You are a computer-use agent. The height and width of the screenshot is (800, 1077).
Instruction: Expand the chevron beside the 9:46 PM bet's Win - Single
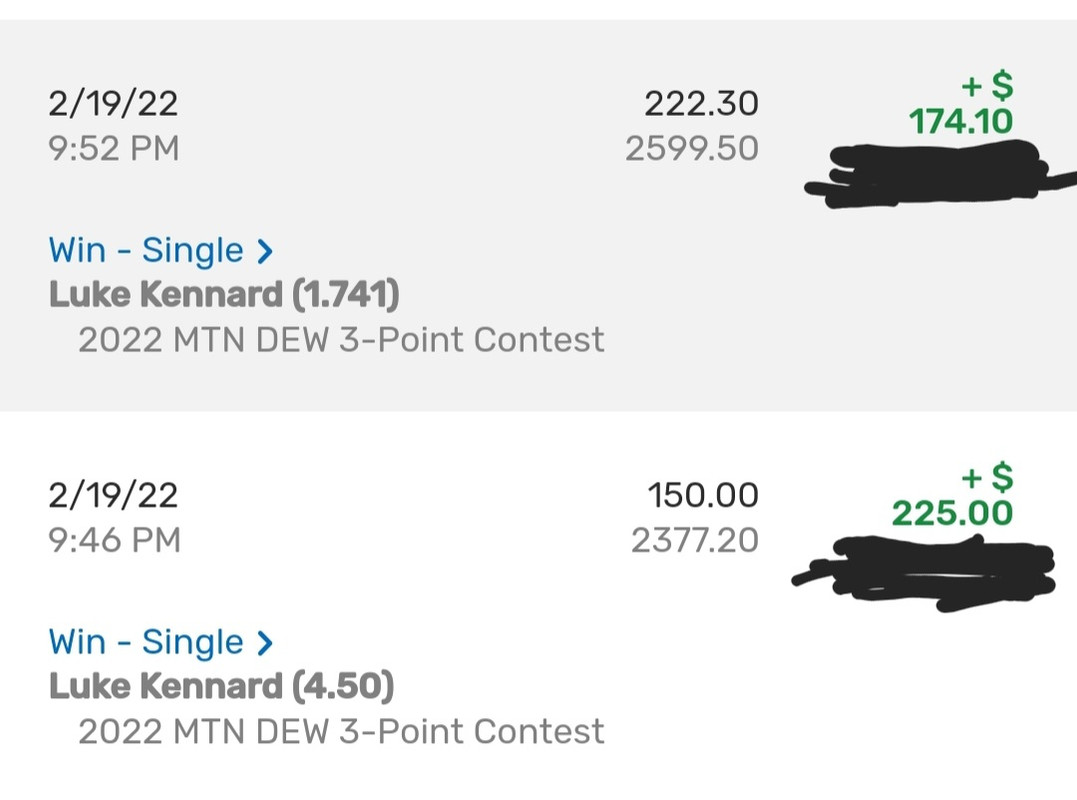point(265,643)
